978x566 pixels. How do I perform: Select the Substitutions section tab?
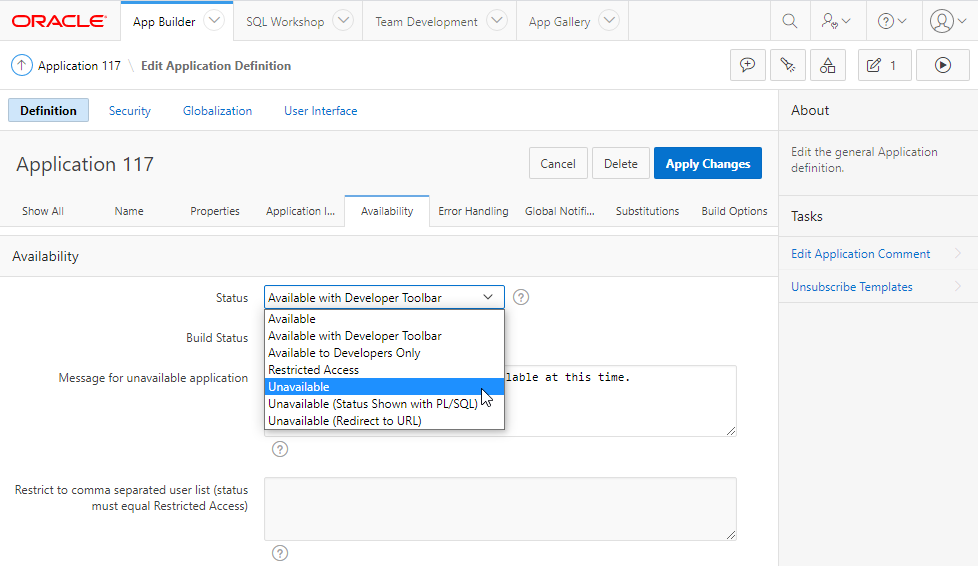(647, 211)
